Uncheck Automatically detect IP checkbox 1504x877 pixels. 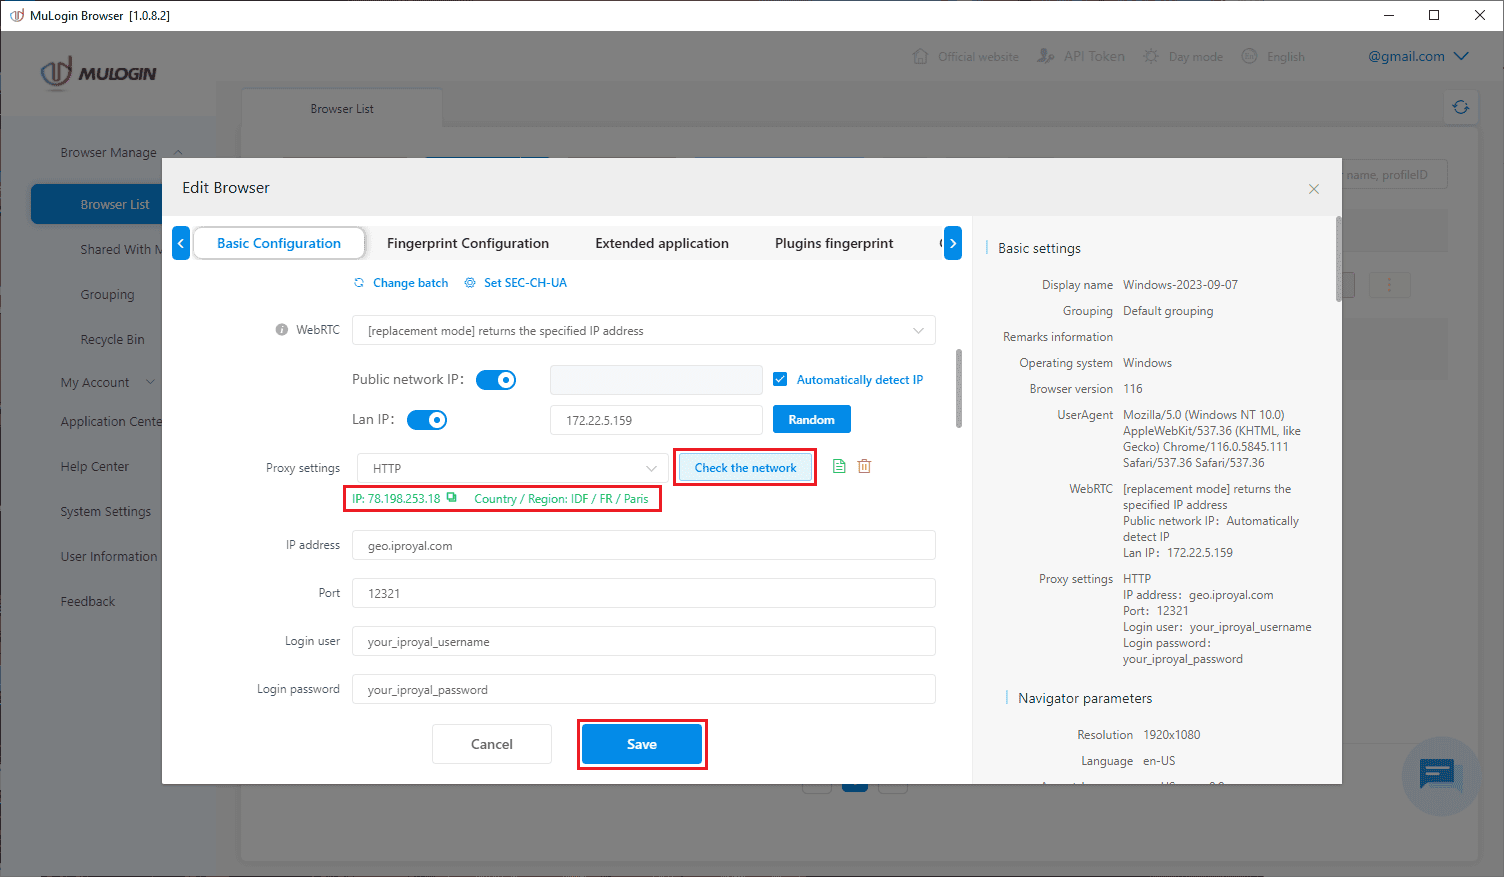tap(780, 379)
